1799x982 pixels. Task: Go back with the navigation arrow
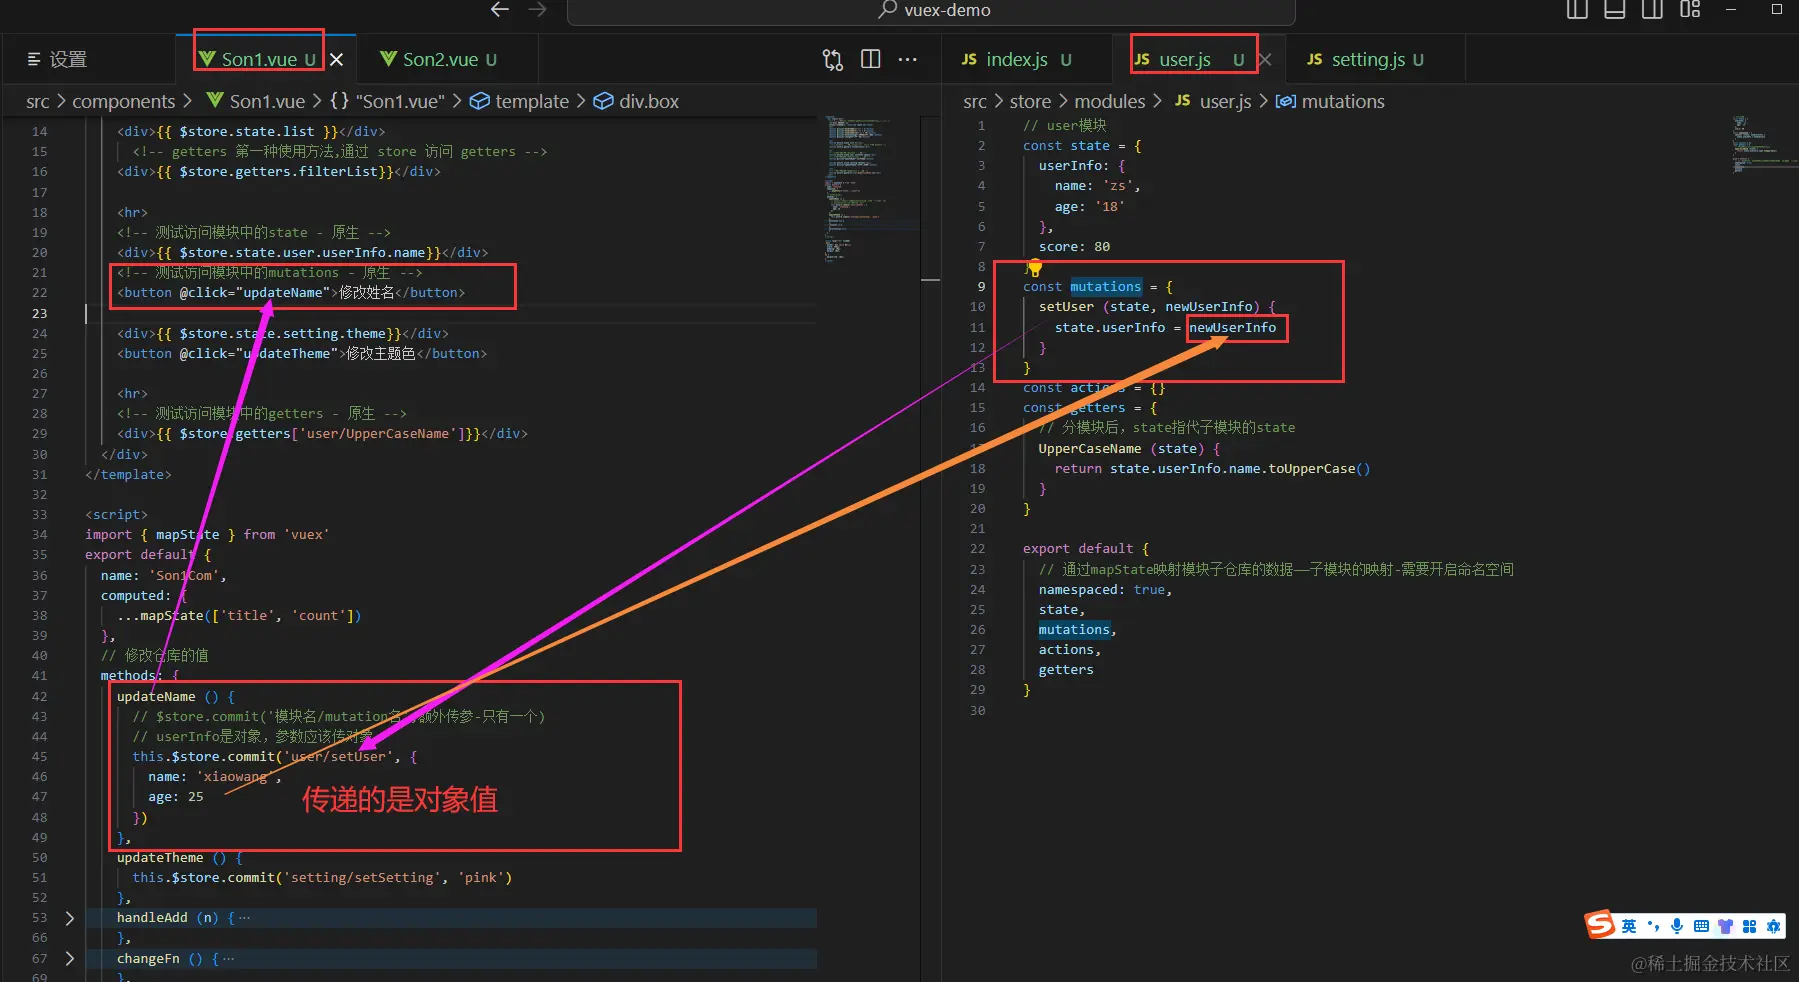[500, 10]
